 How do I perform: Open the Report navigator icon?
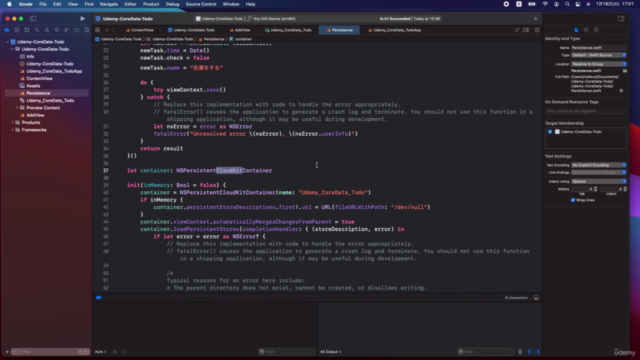coord(87,30)
